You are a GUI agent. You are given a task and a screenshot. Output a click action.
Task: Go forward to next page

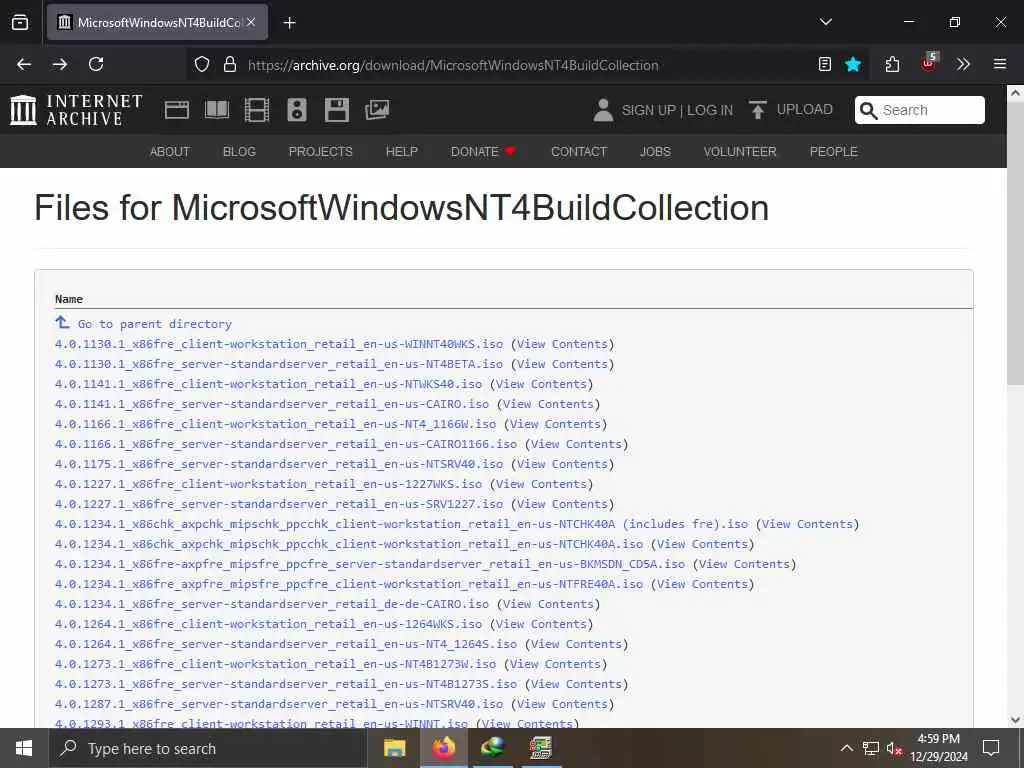click(x=60, y=64)
